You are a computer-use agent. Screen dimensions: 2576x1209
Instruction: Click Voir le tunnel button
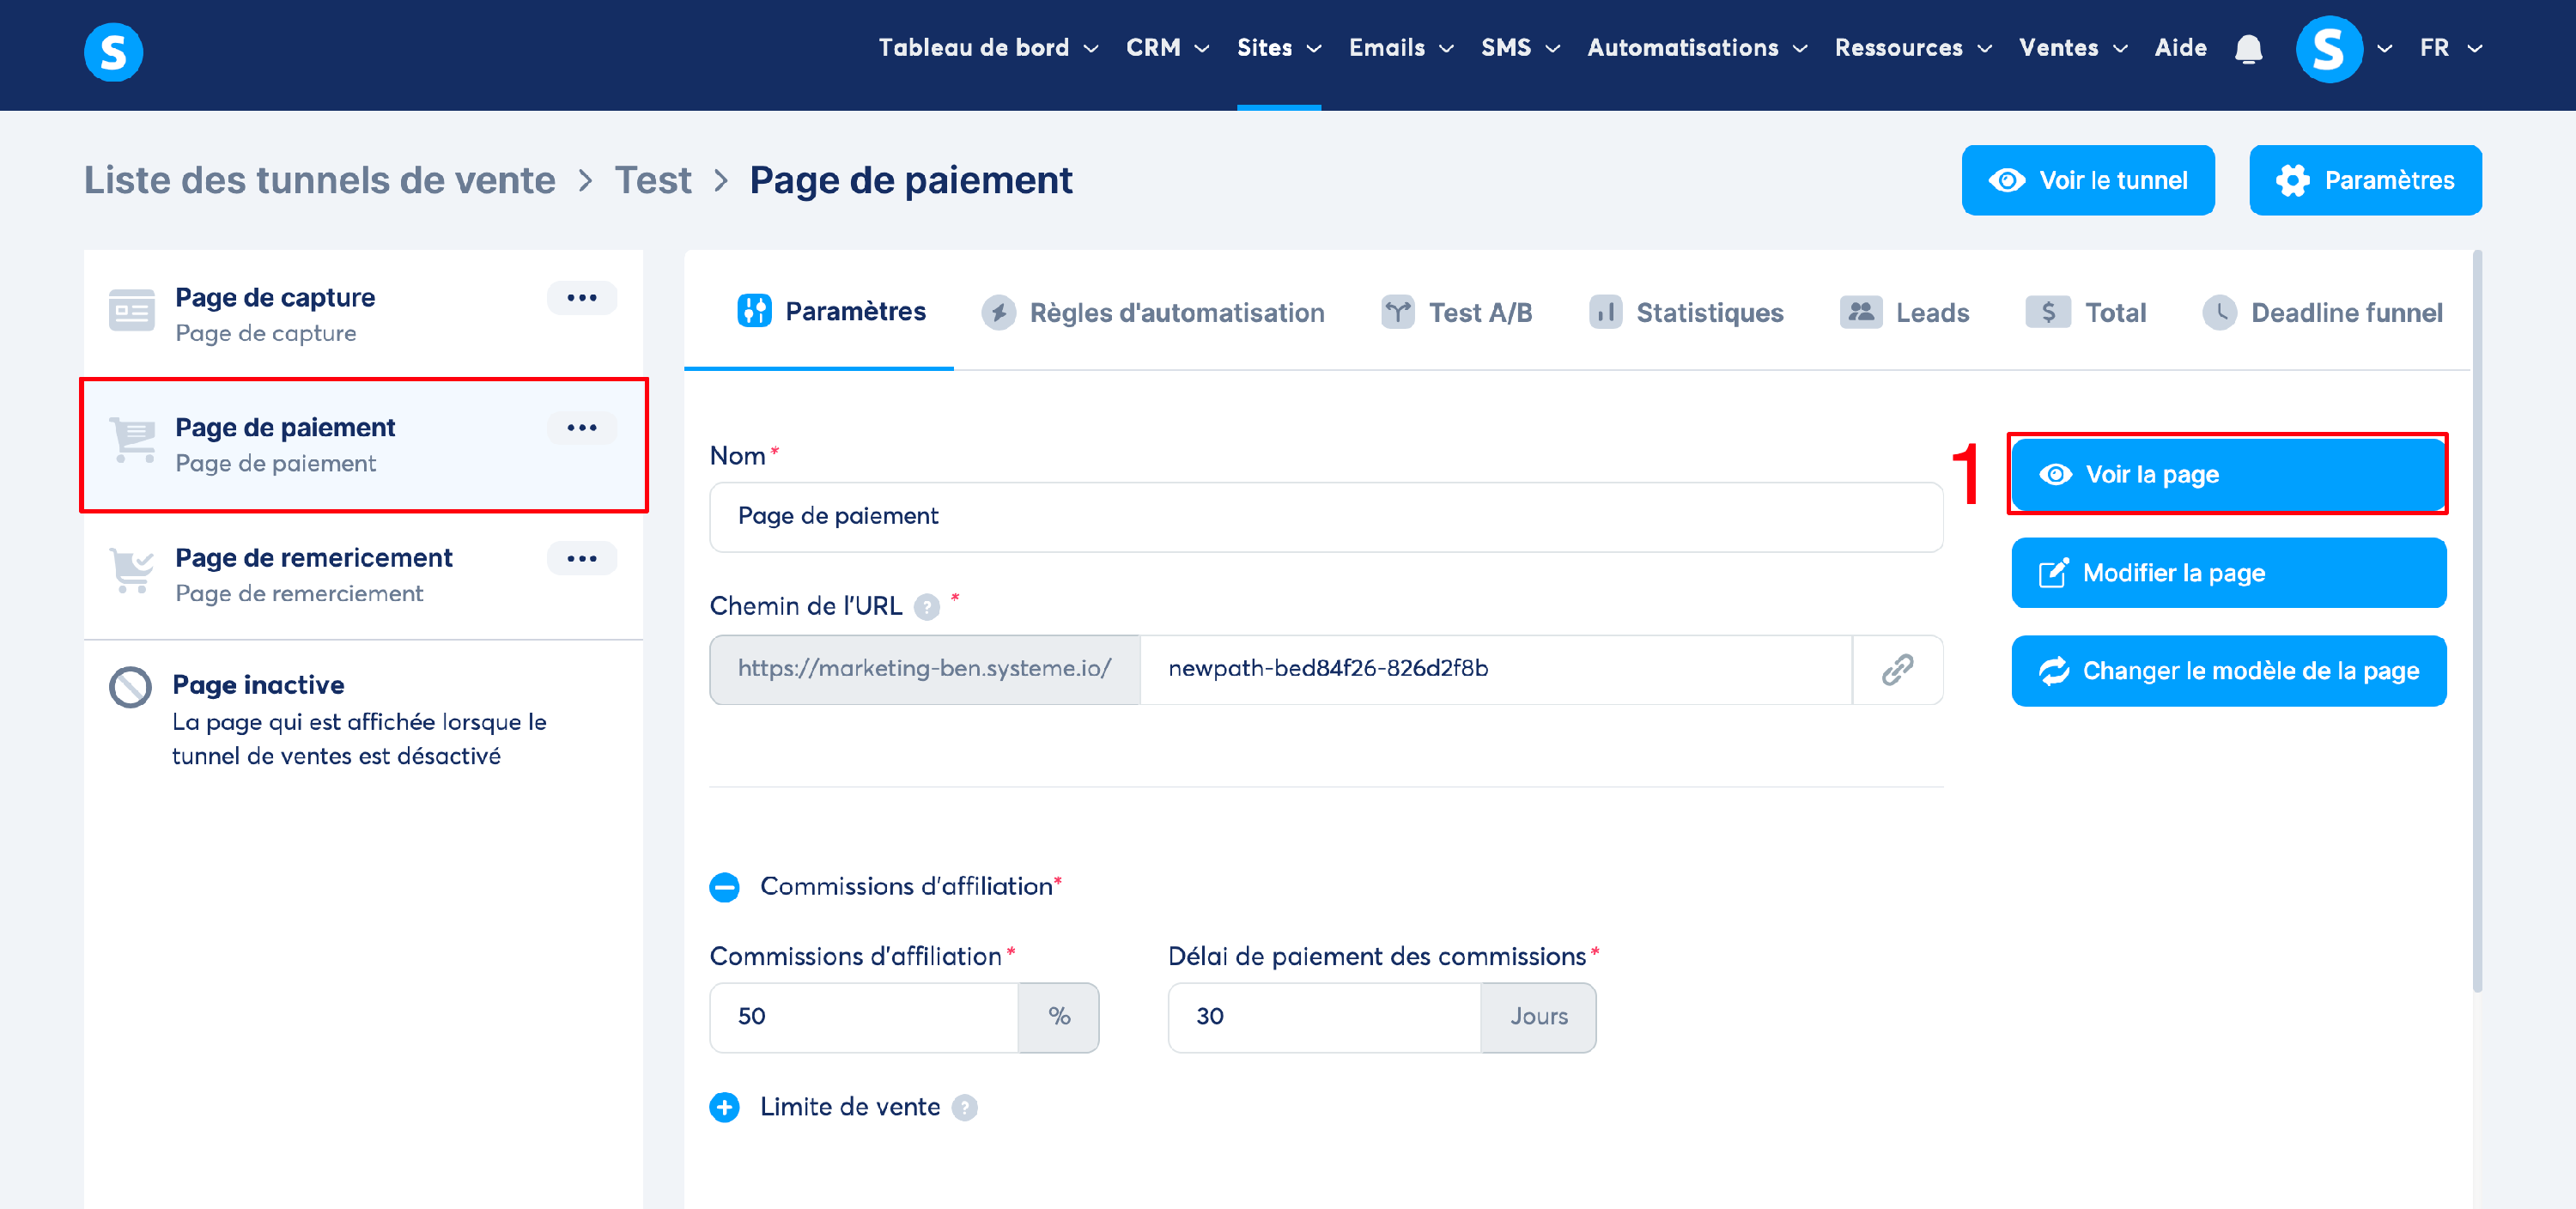(2087, 180)
